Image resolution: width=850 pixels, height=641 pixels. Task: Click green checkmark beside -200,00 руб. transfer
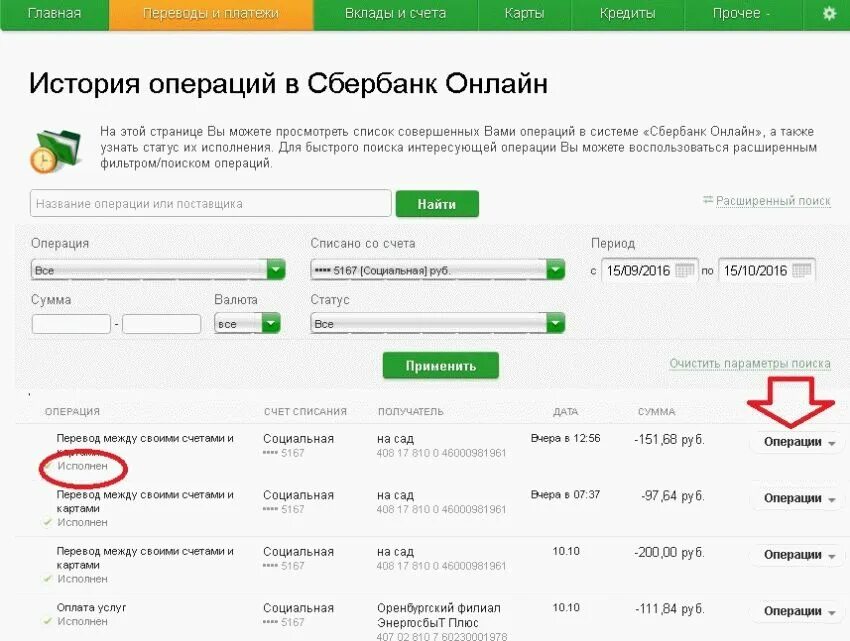(47, 579)
